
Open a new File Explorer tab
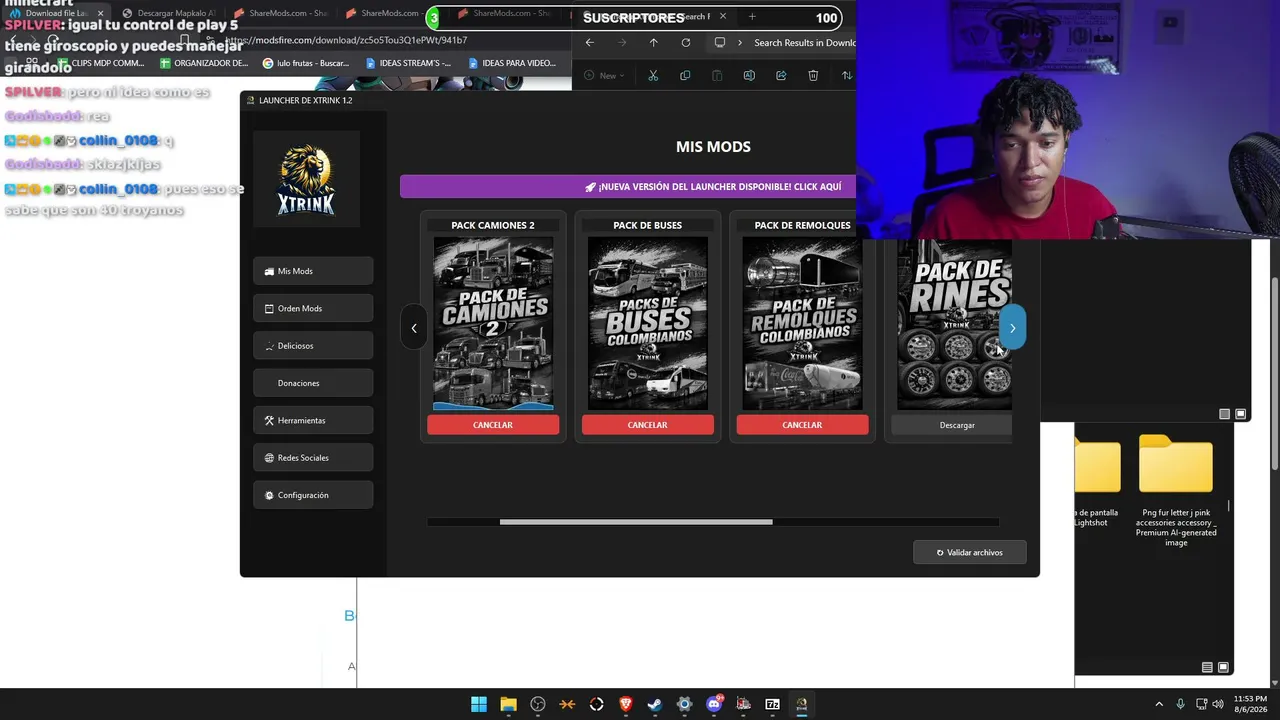(x=752, y=17)
